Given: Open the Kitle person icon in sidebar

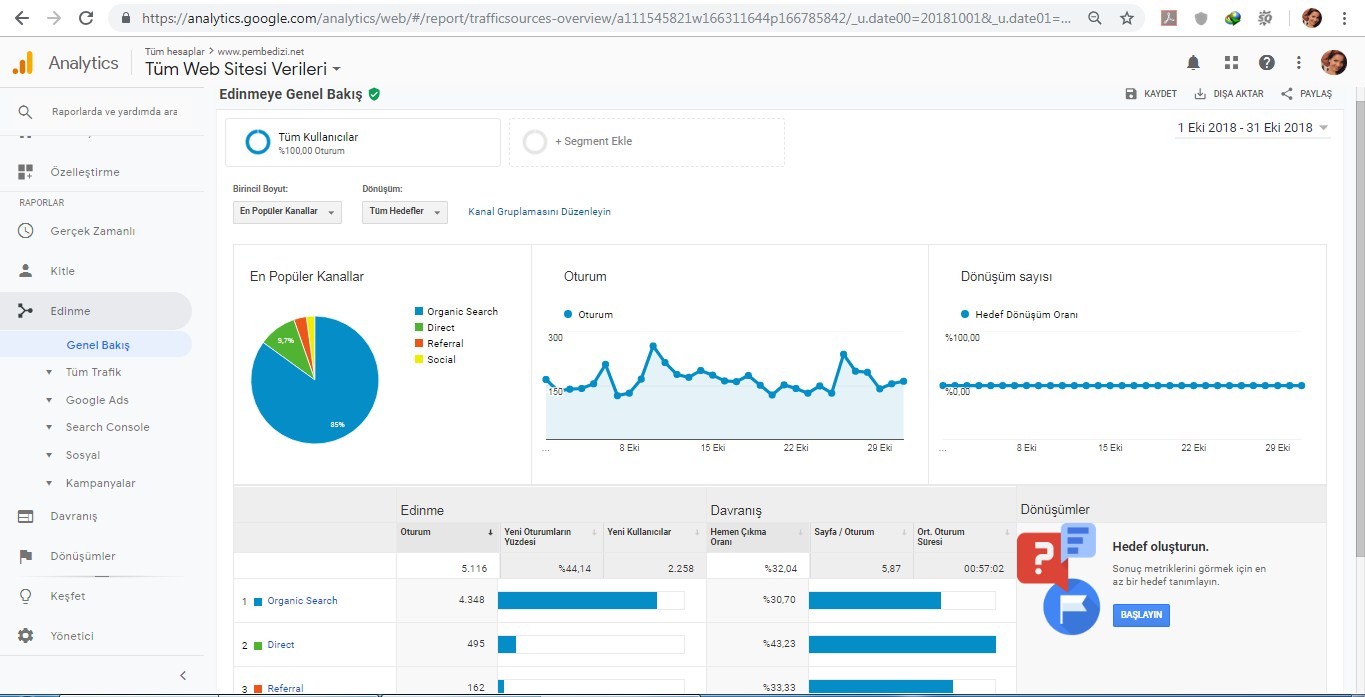Looking at the screenshot, I should (x=26, y=271).
